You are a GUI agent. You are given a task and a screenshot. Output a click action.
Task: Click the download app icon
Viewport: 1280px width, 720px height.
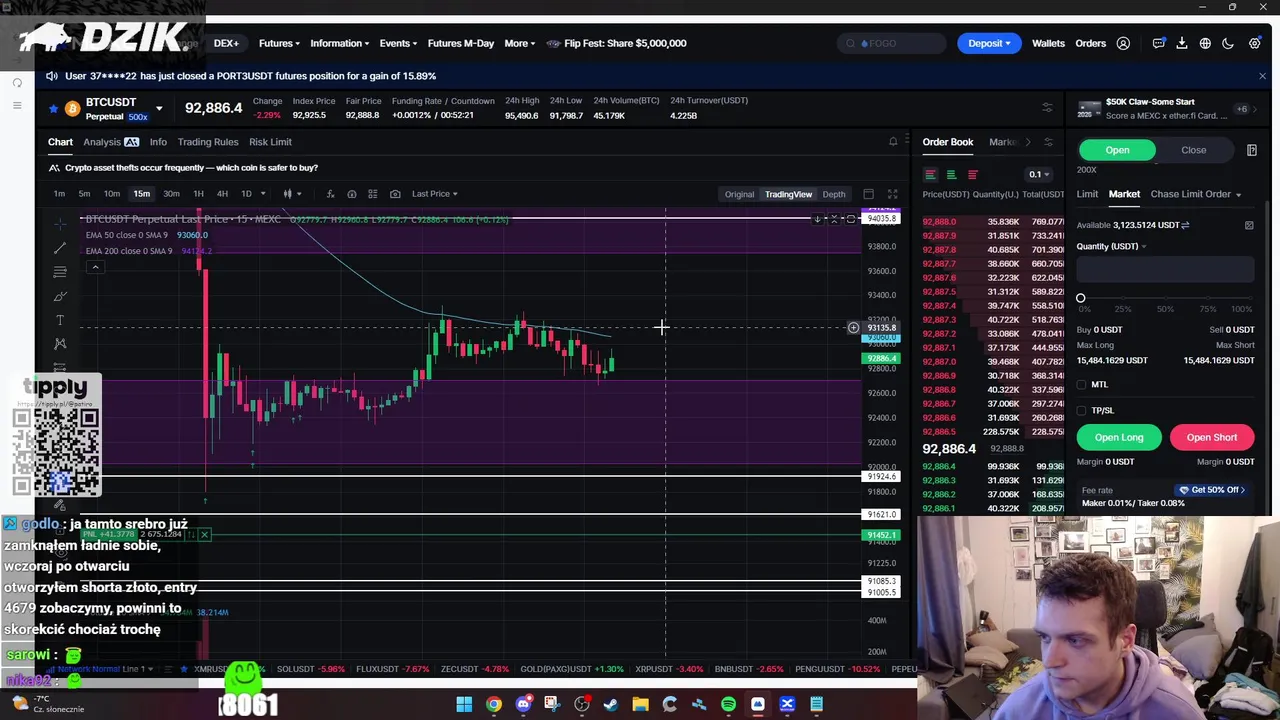point(1181,43)
